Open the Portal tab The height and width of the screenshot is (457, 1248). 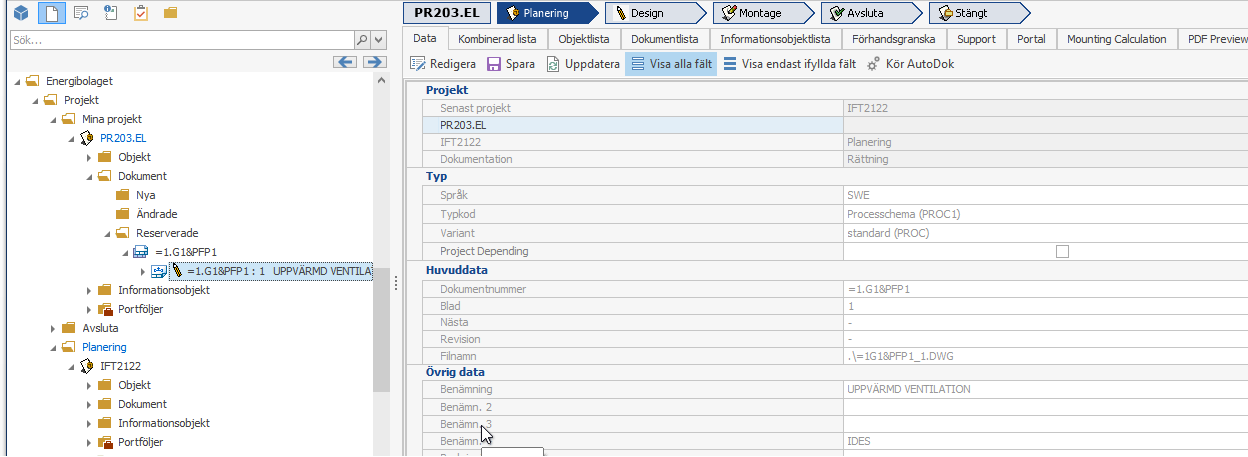tap(1031, 39)
